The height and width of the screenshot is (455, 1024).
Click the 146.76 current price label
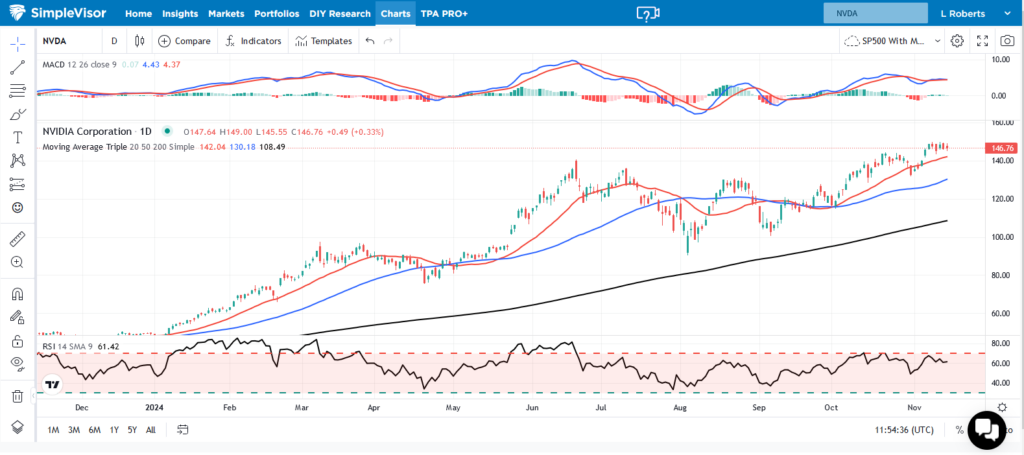1002,148
